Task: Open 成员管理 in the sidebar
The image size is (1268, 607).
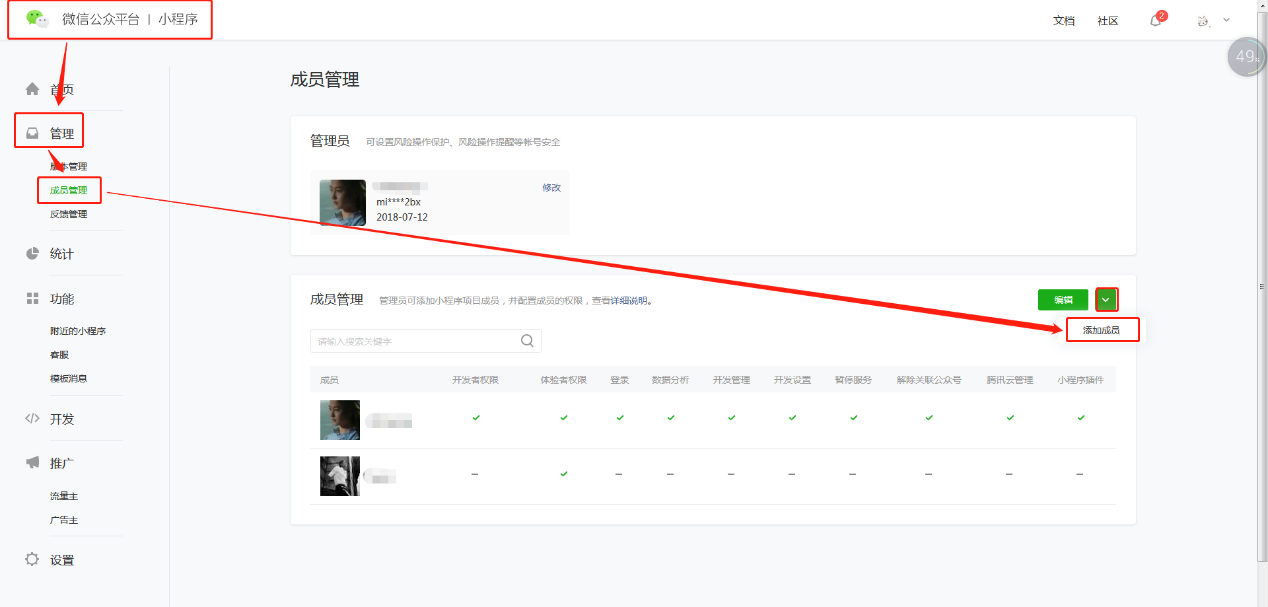Action: point(68,190)
